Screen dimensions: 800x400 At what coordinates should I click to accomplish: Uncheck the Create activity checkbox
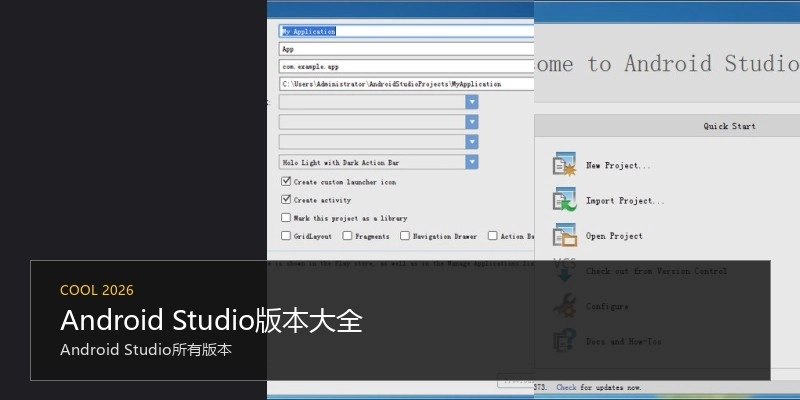click(286, 199)
